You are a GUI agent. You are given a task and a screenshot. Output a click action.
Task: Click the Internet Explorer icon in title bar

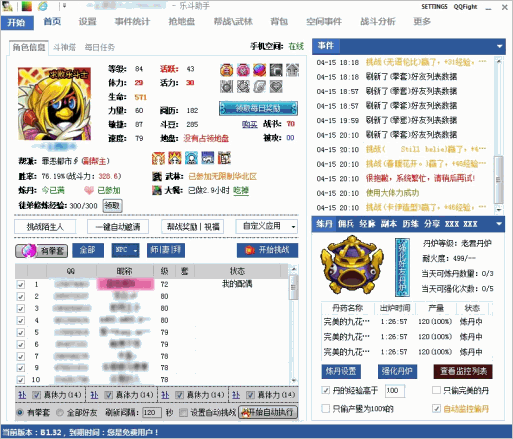pos(42,6)
